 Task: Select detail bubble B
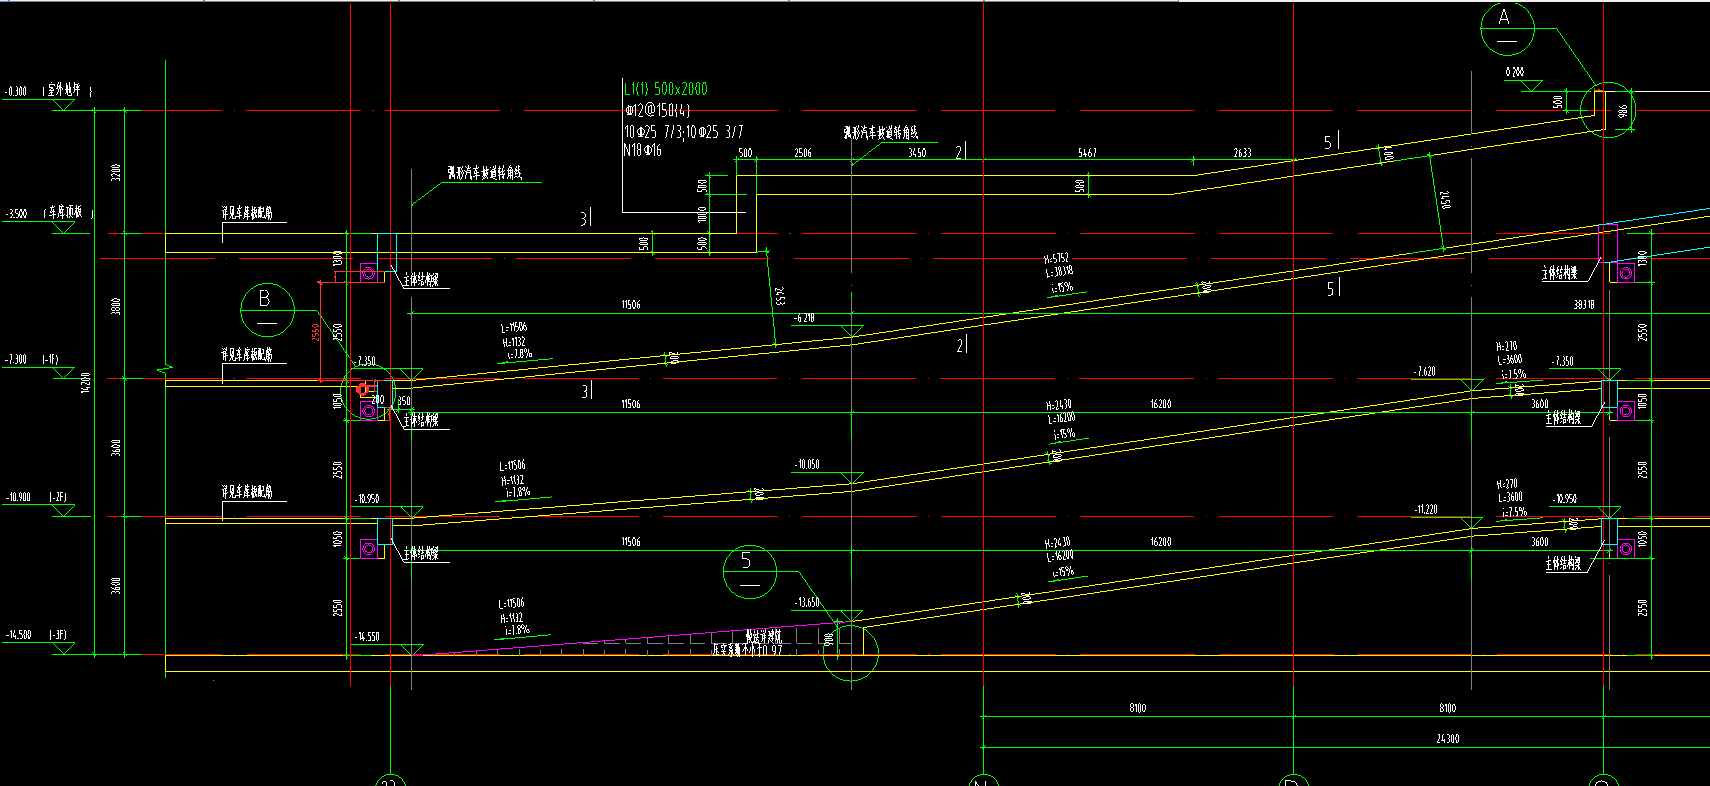pos(267,309)
